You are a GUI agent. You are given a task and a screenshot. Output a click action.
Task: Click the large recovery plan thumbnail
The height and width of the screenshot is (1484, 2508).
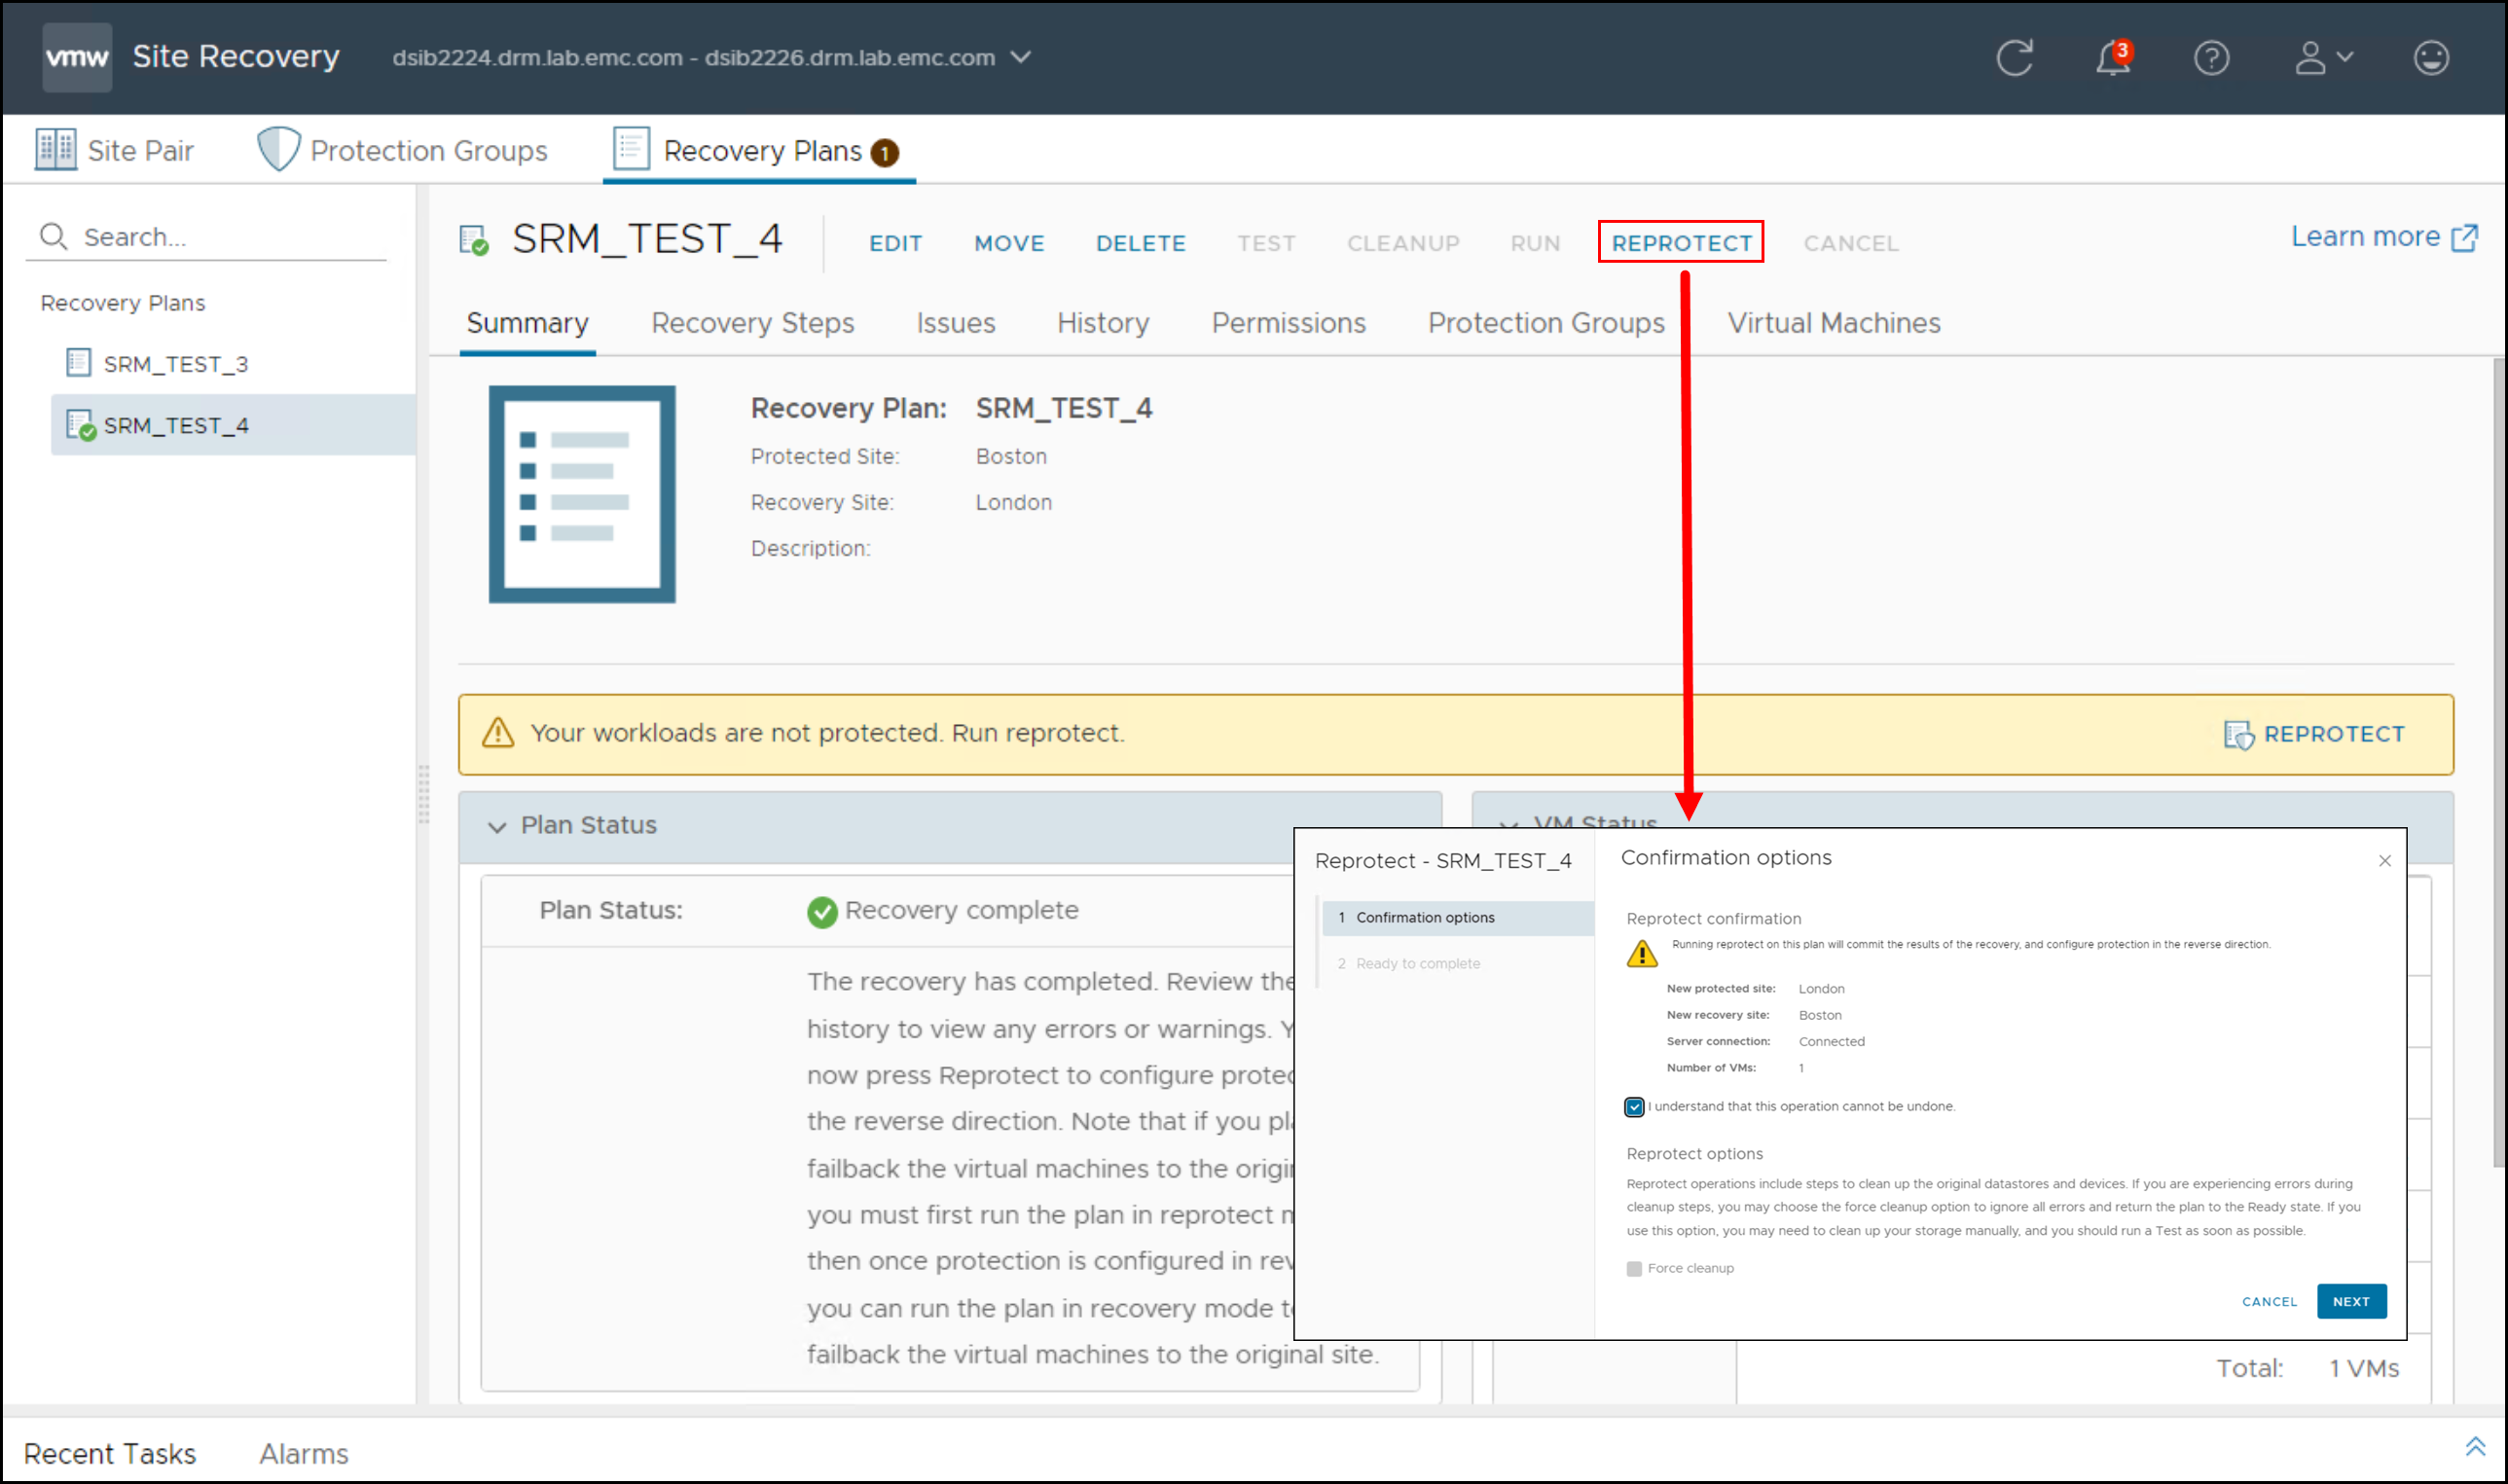(582, 494)
